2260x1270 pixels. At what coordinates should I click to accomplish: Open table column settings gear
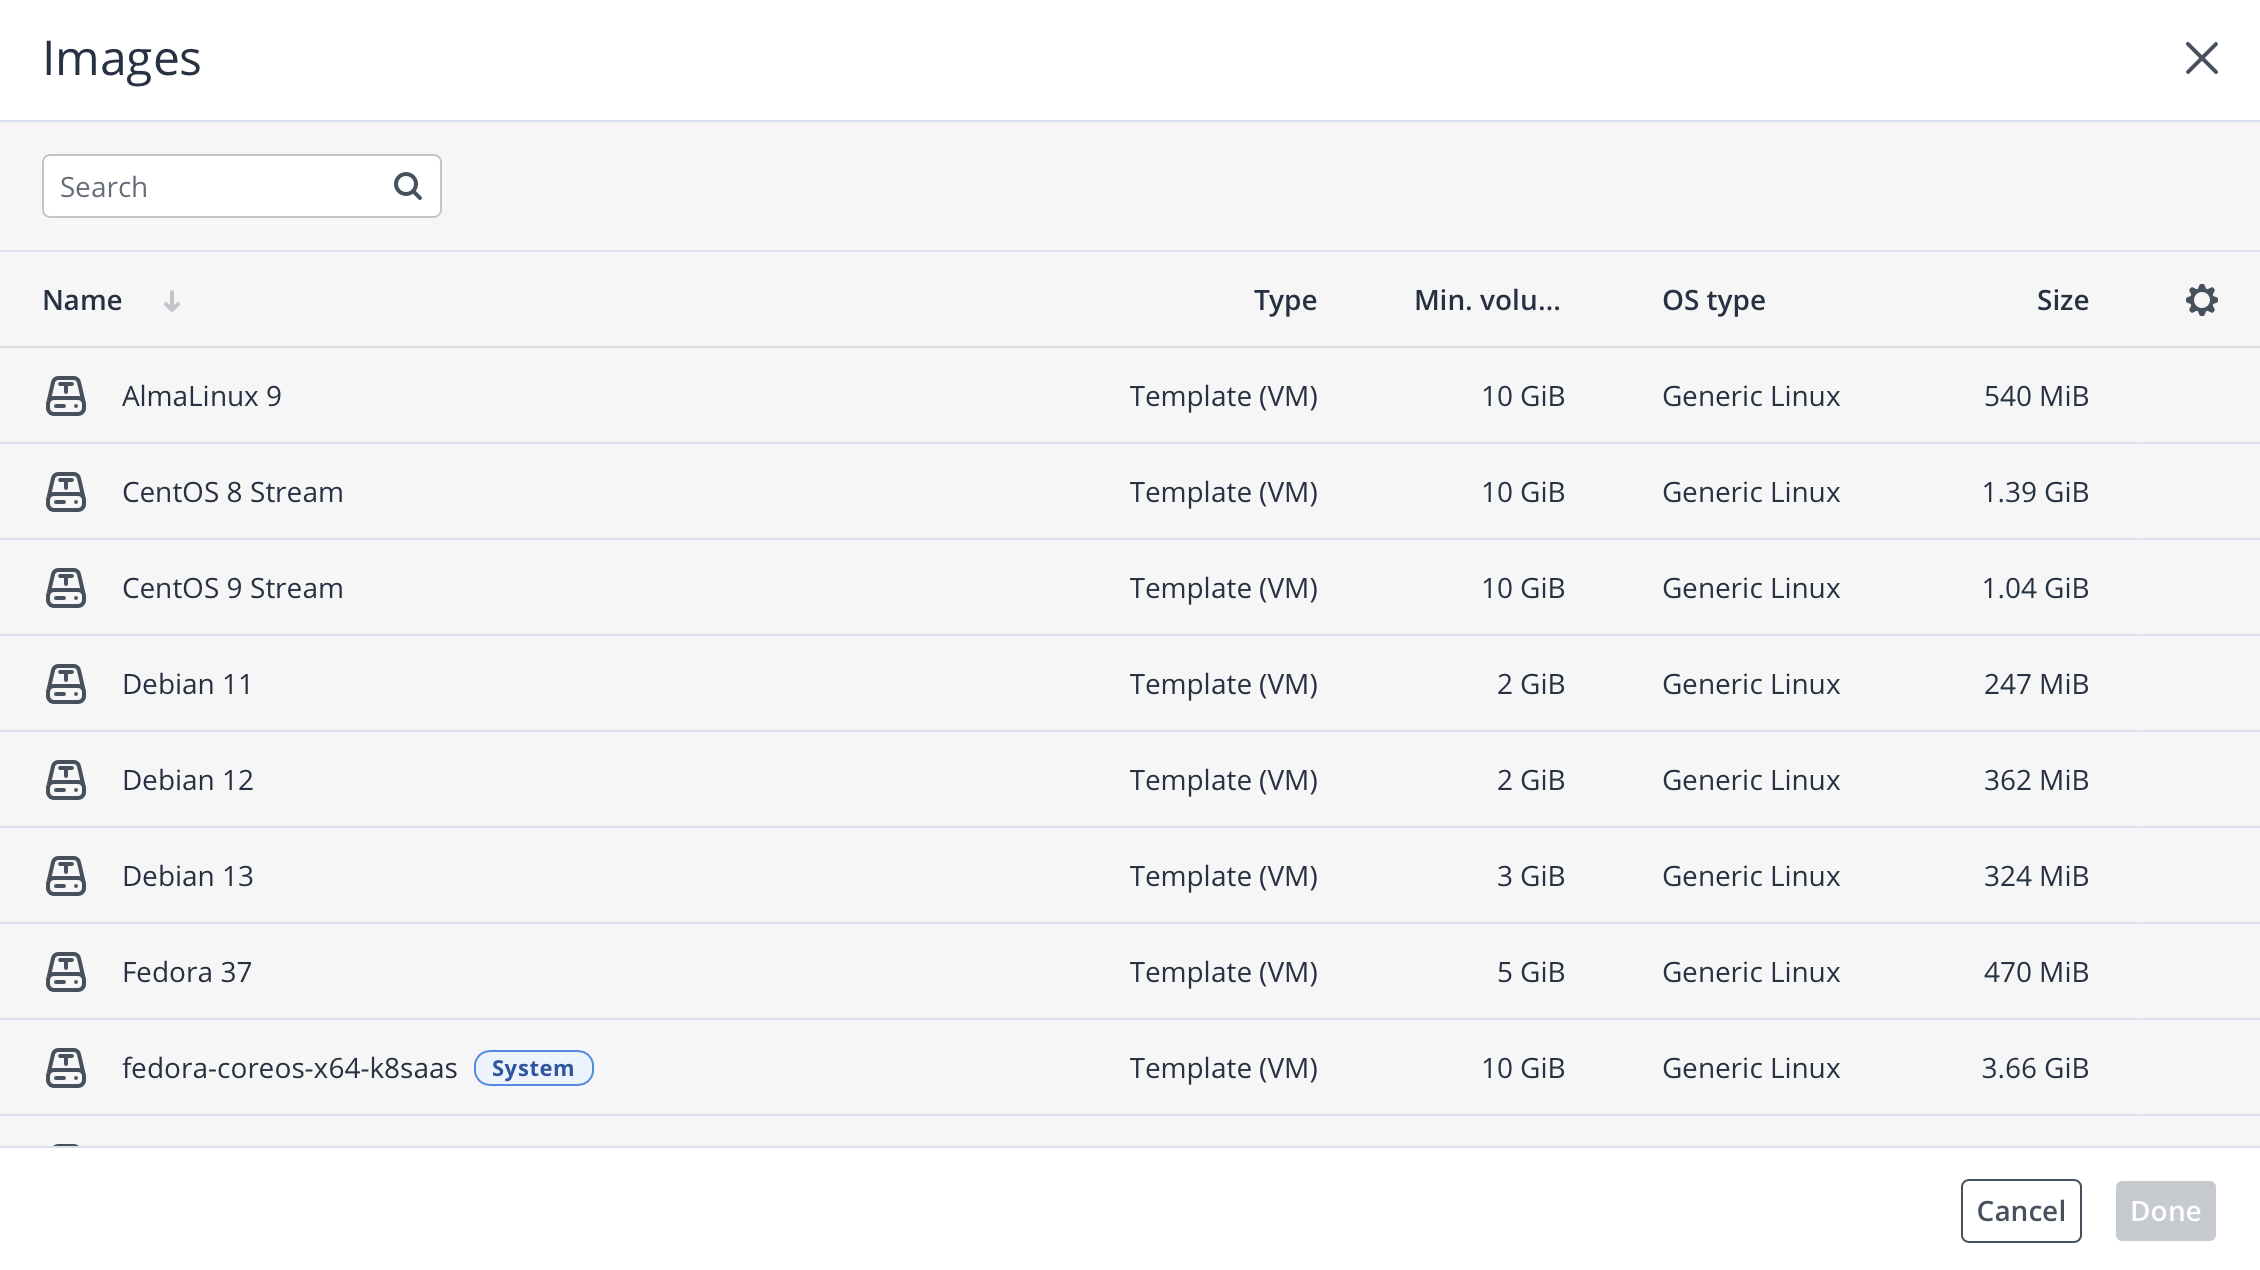click(2201, 300)
